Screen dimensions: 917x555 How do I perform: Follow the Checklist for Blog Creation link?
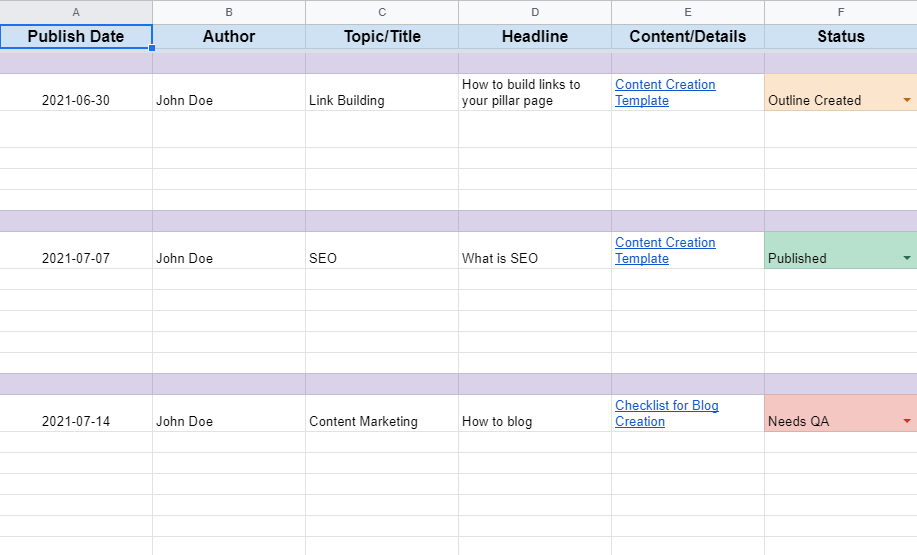pos(666,413)
